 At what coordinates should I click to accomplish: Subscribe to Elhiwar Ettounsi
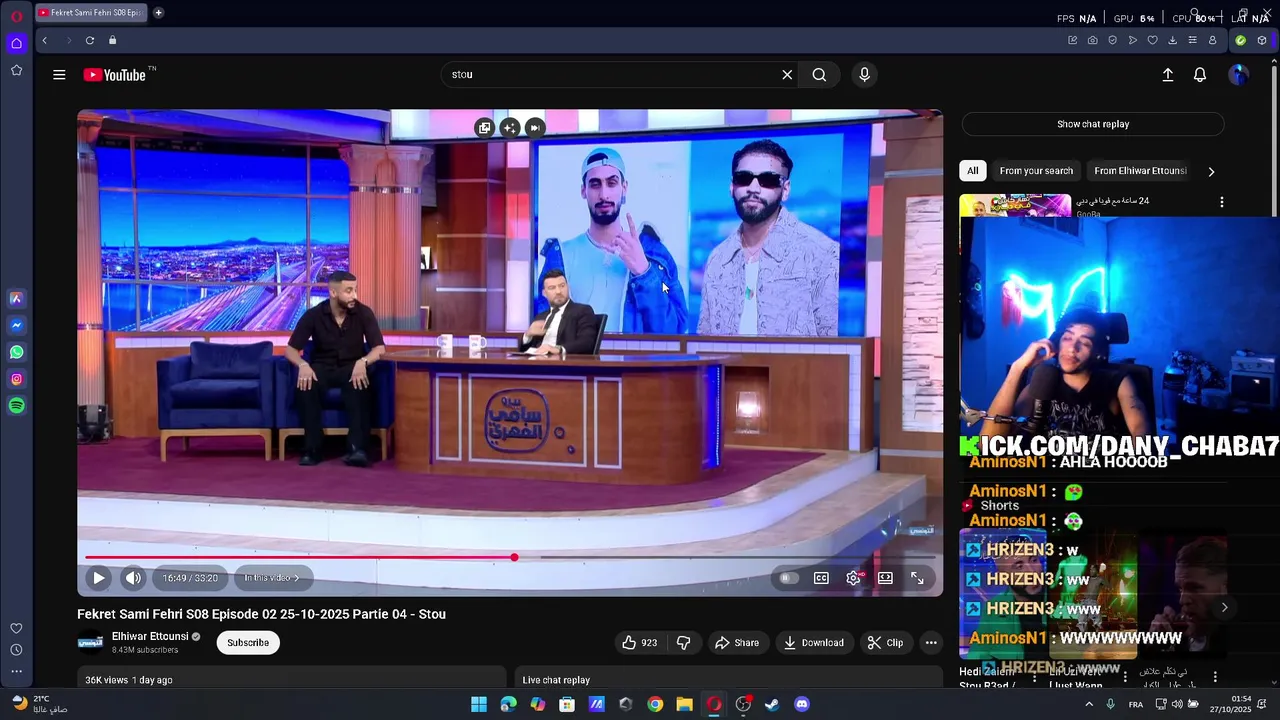click(x=248, y=643)
